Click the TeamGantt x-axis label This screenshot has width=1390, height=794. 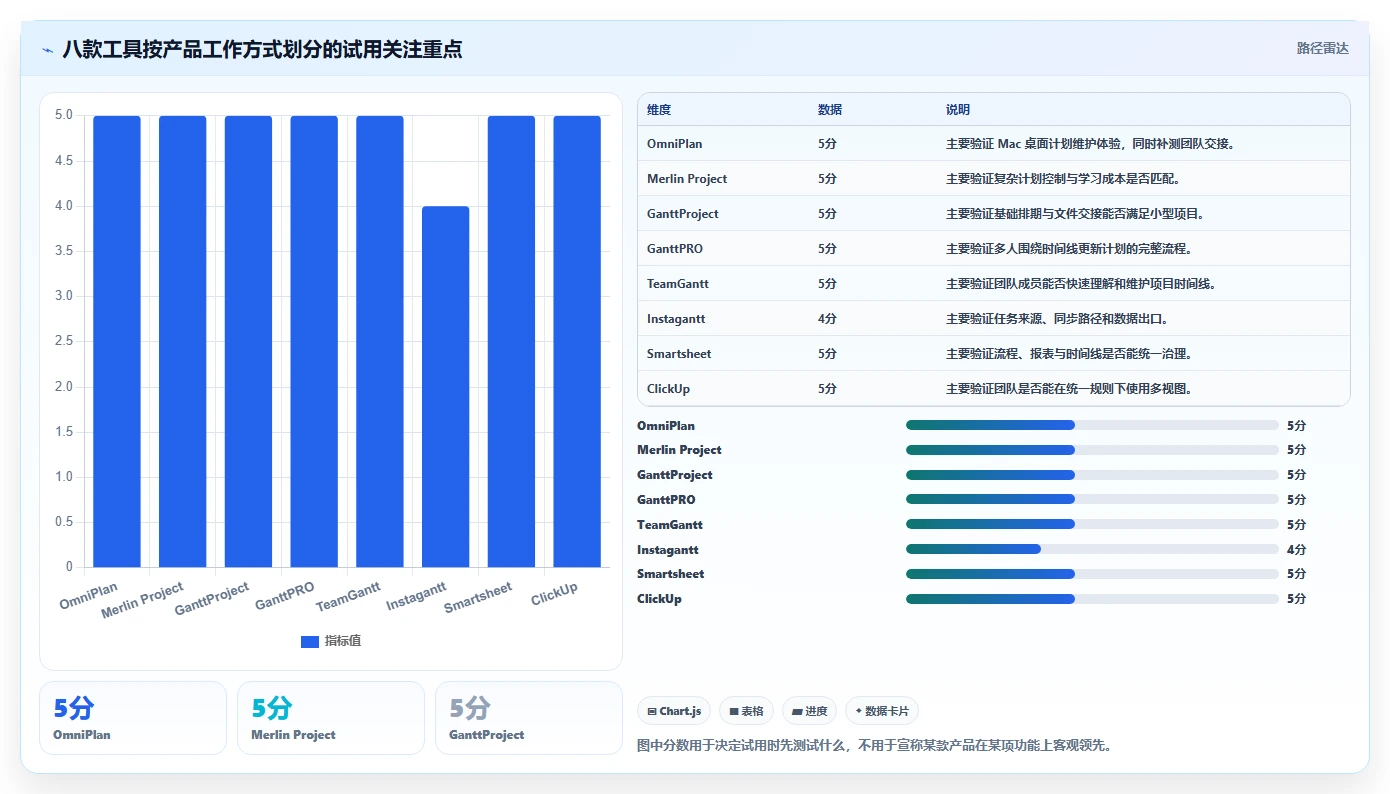click(348, 598)
